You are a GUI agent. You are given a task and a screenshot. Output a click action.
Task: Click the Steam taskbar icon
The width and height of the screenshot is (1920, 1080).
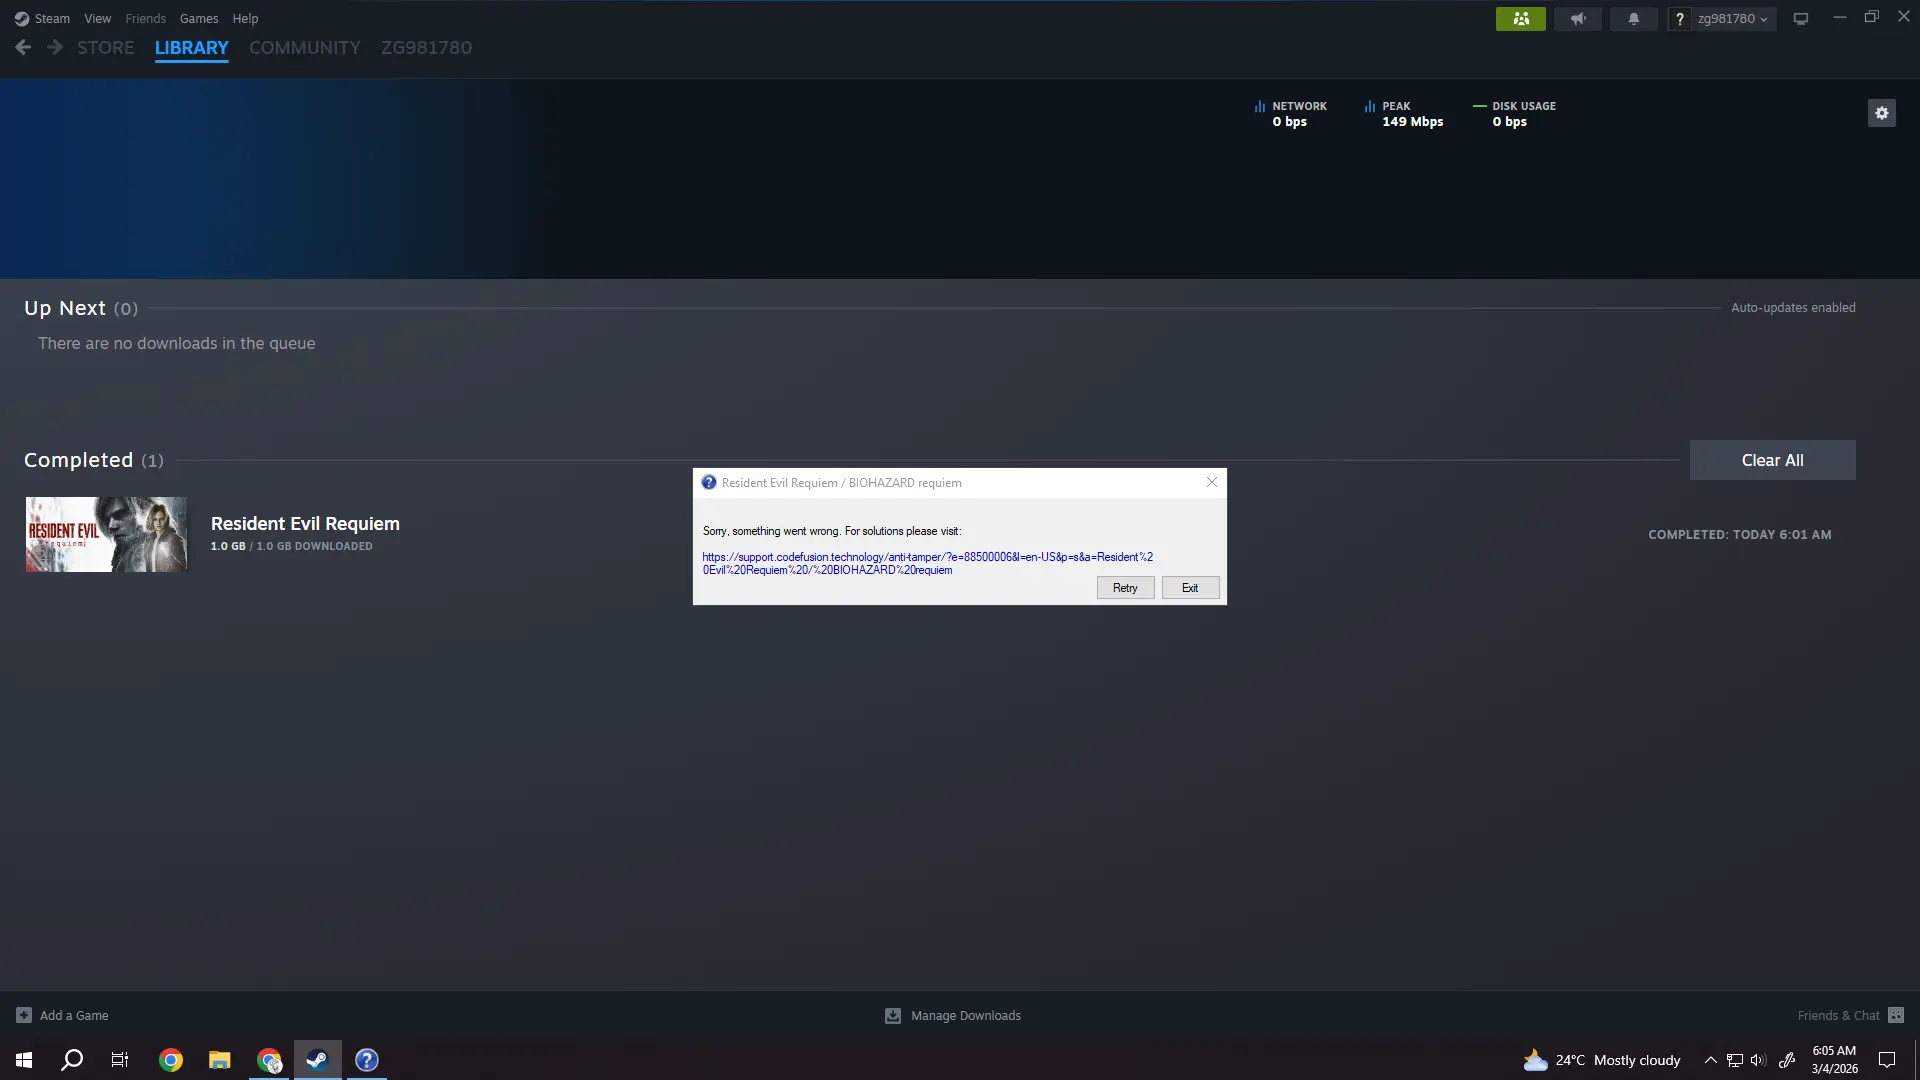[x=317, y=1060]
